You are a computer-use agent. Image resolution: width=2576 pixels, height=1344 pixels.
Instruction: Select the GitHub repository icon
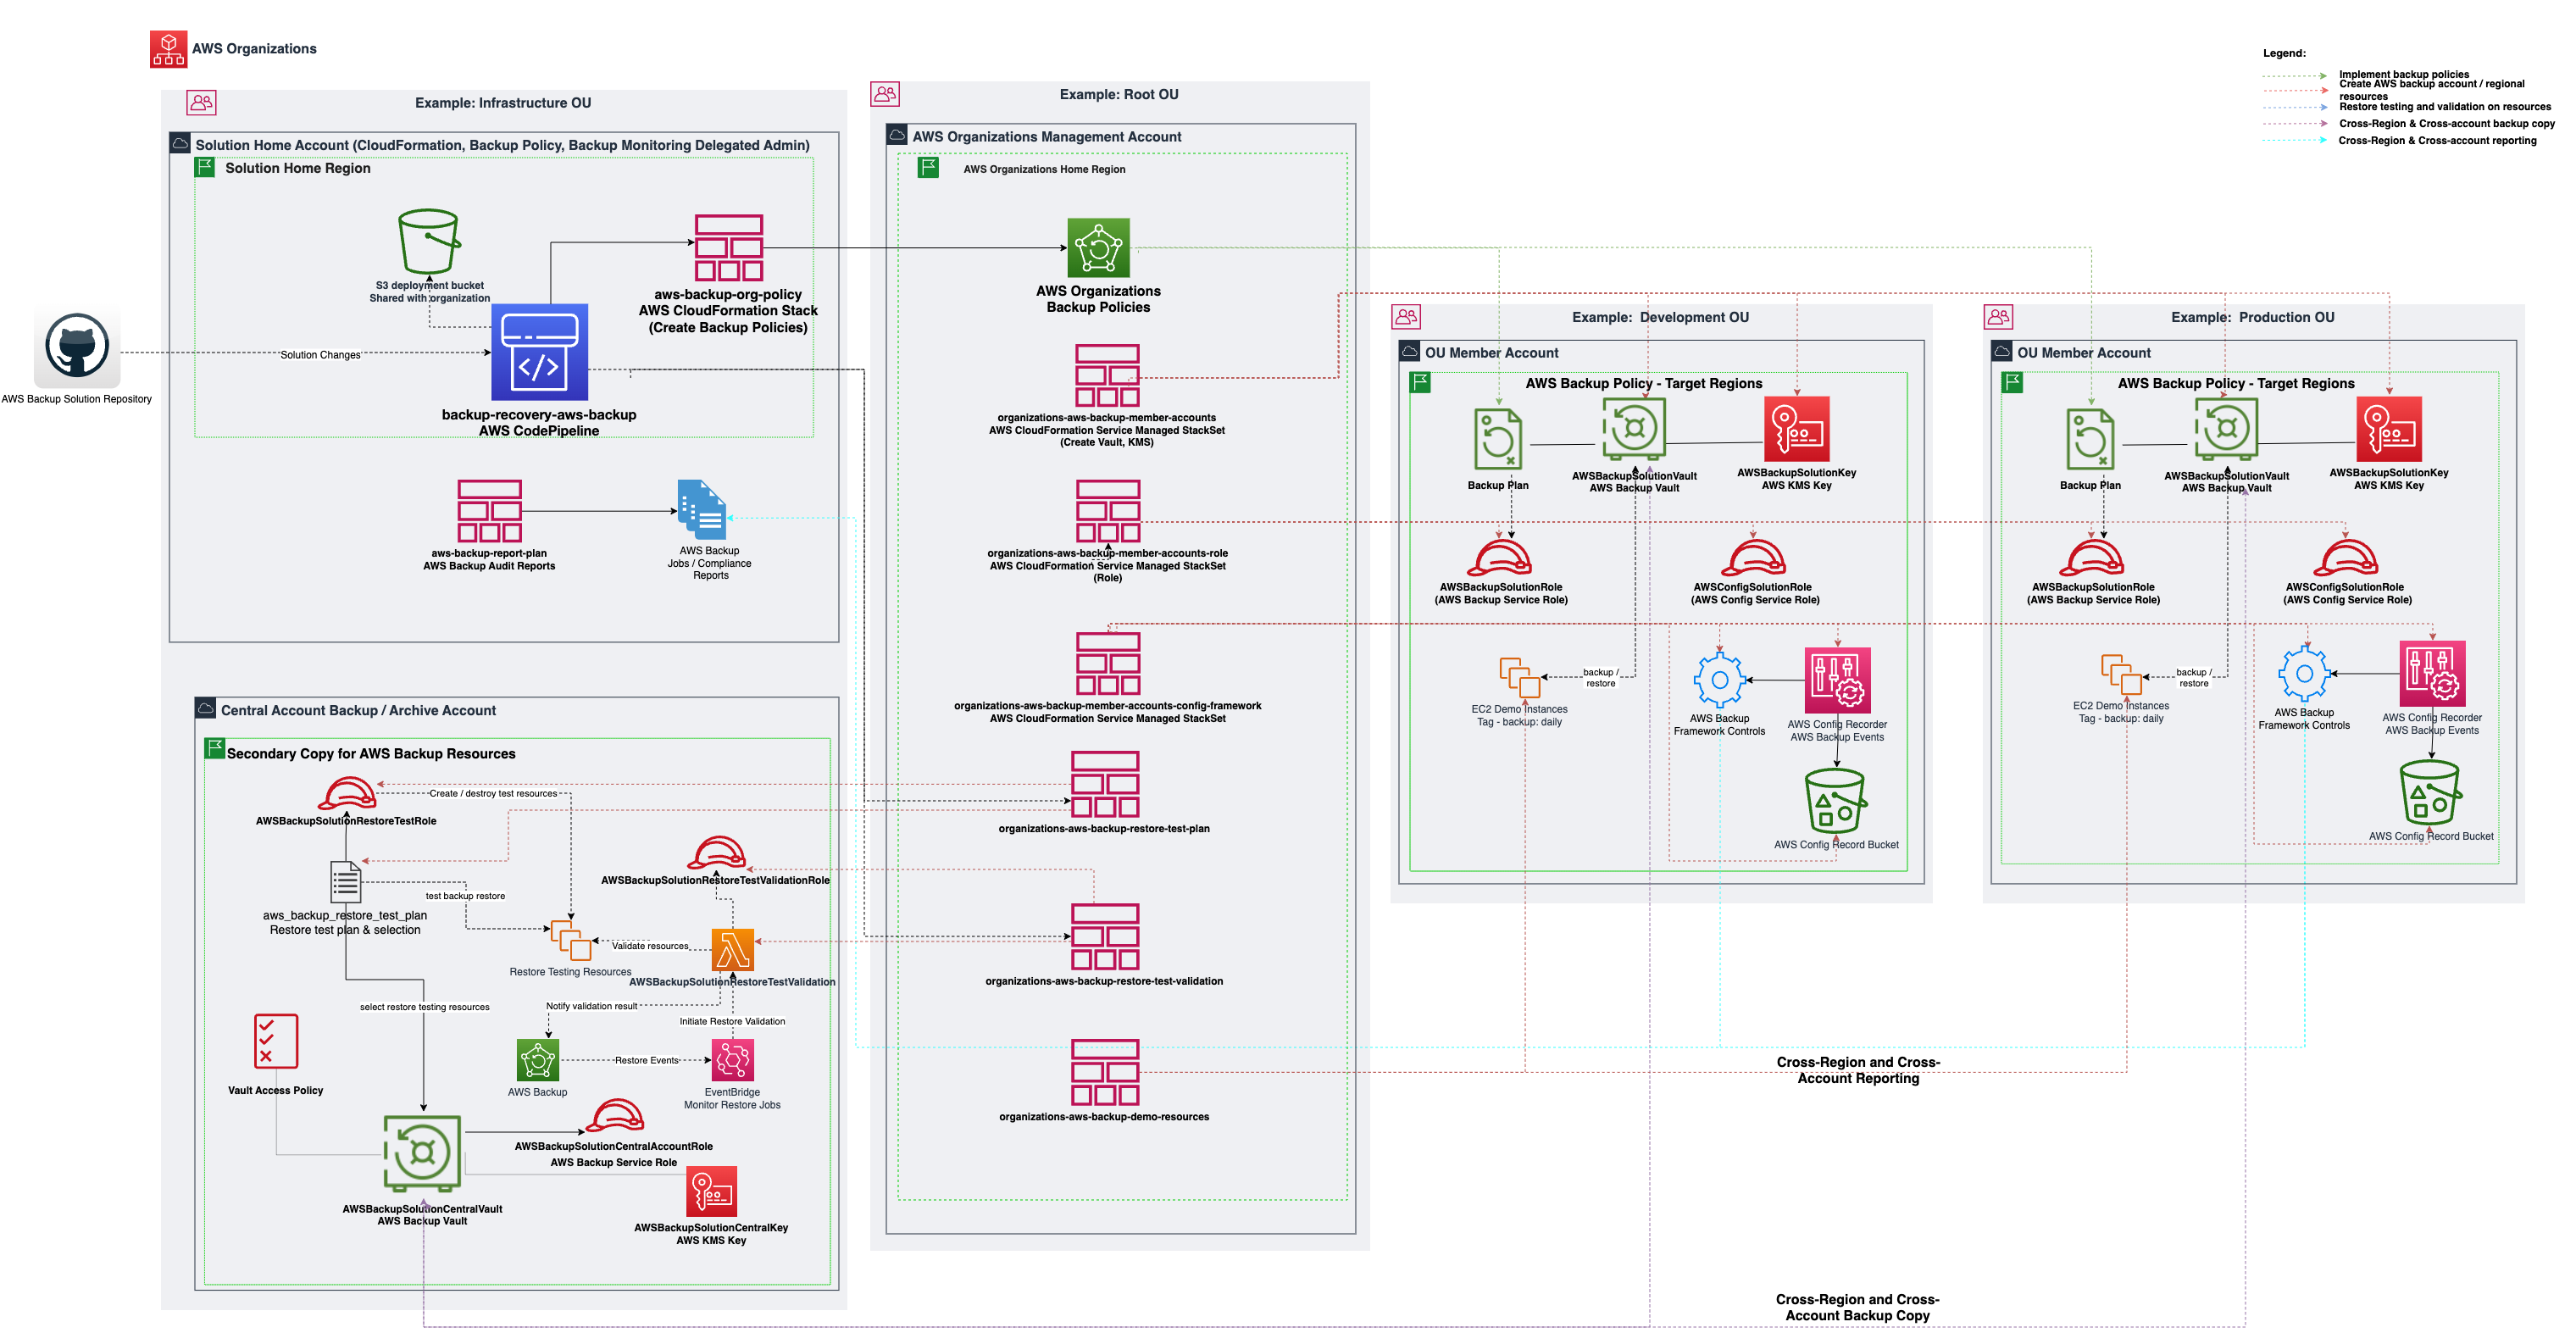coord(77,347)
